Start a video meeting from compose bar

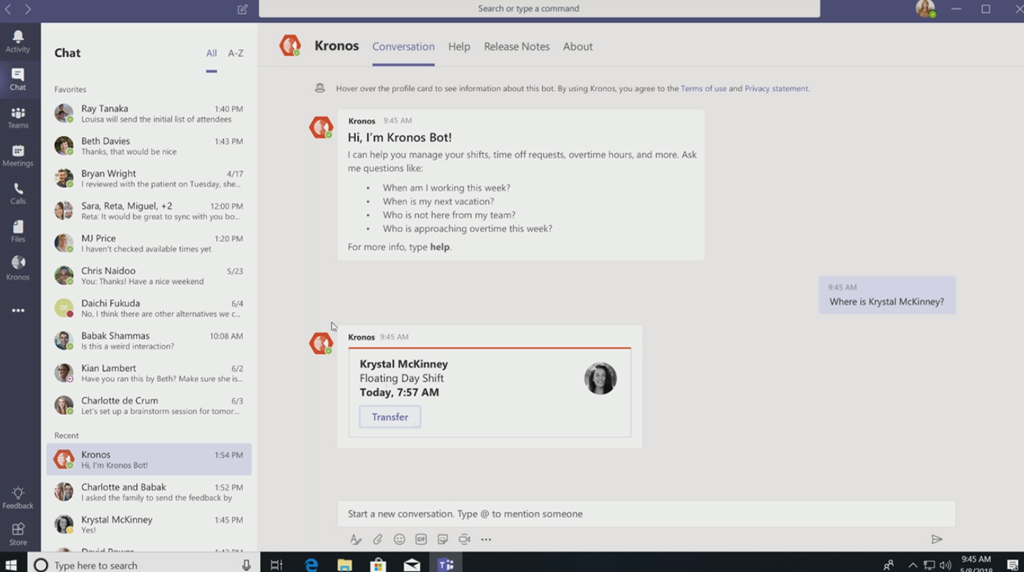464,539
